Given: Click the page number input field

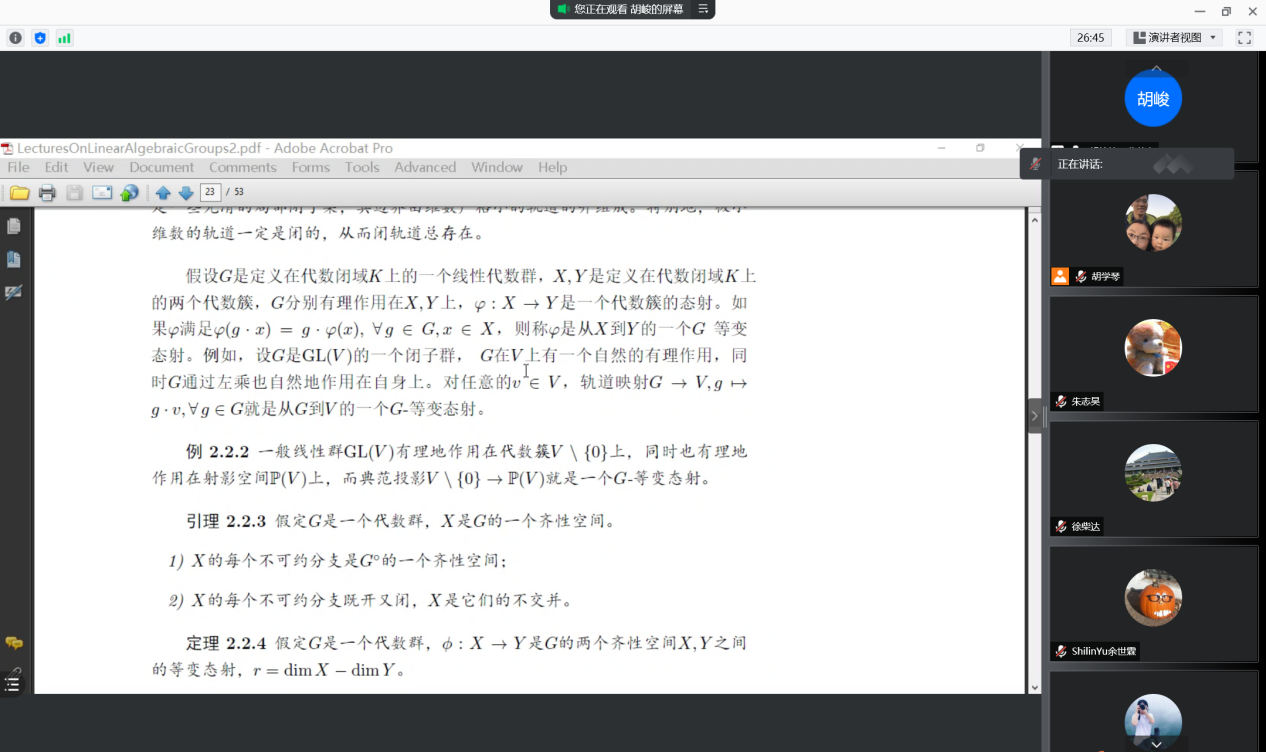Looking at the screenshot, I should tap(210, 192).
